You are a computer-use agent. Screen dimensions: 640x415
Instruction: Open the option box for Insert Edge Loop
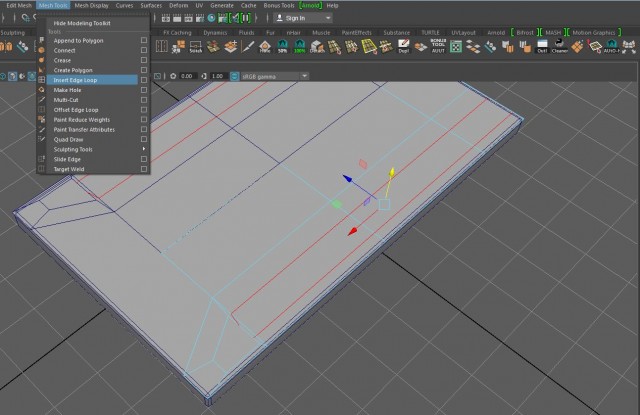tap(144, 80)
